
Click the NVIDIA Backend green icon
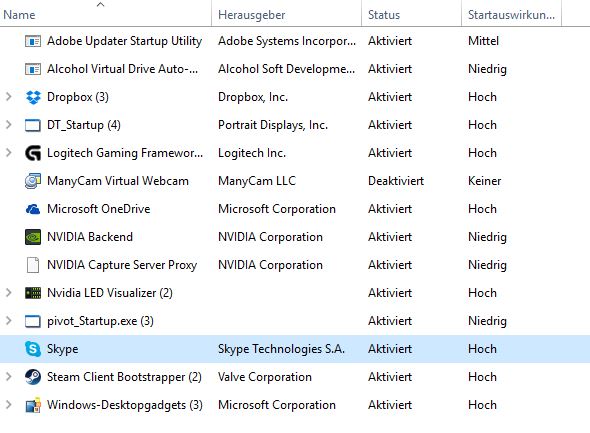tap(33, 237)
